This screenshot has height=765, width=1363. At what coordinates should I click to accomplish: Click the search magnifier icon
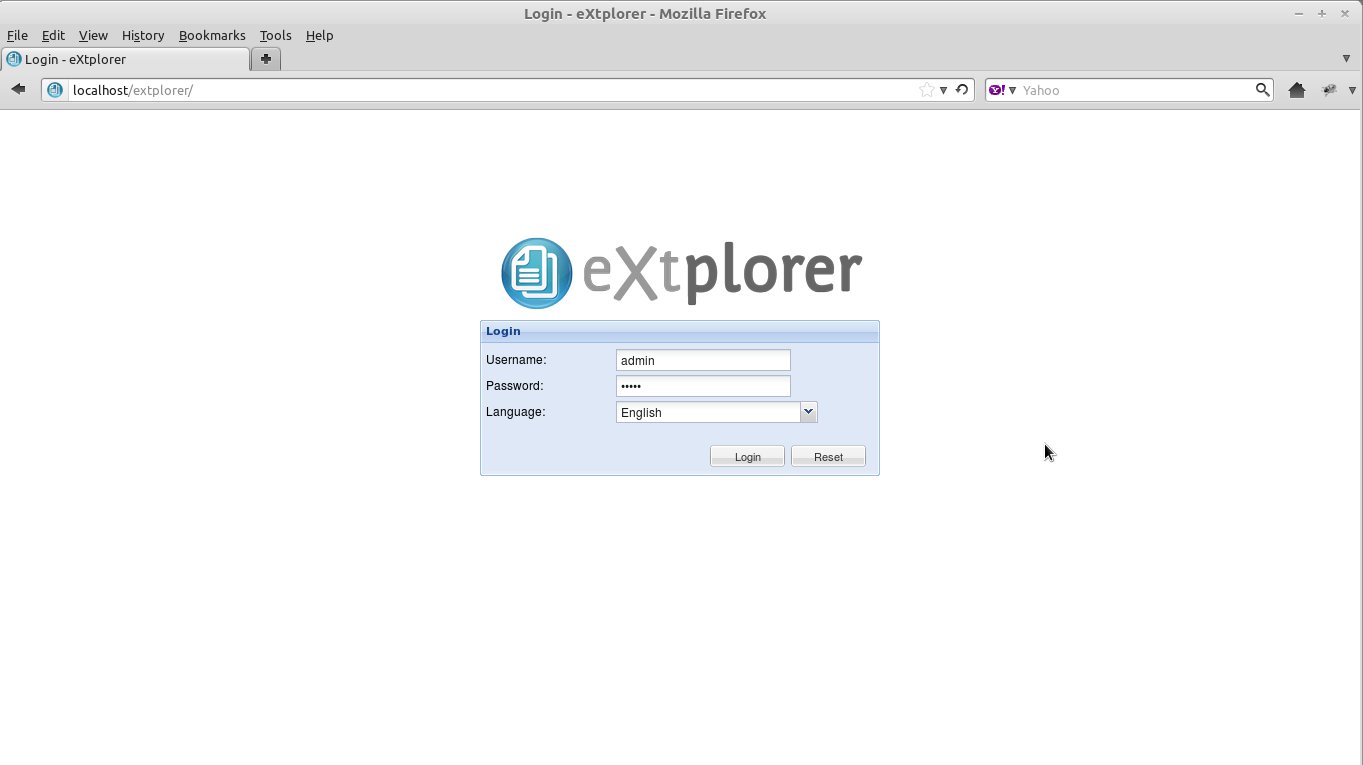(x=1262, y=90)
